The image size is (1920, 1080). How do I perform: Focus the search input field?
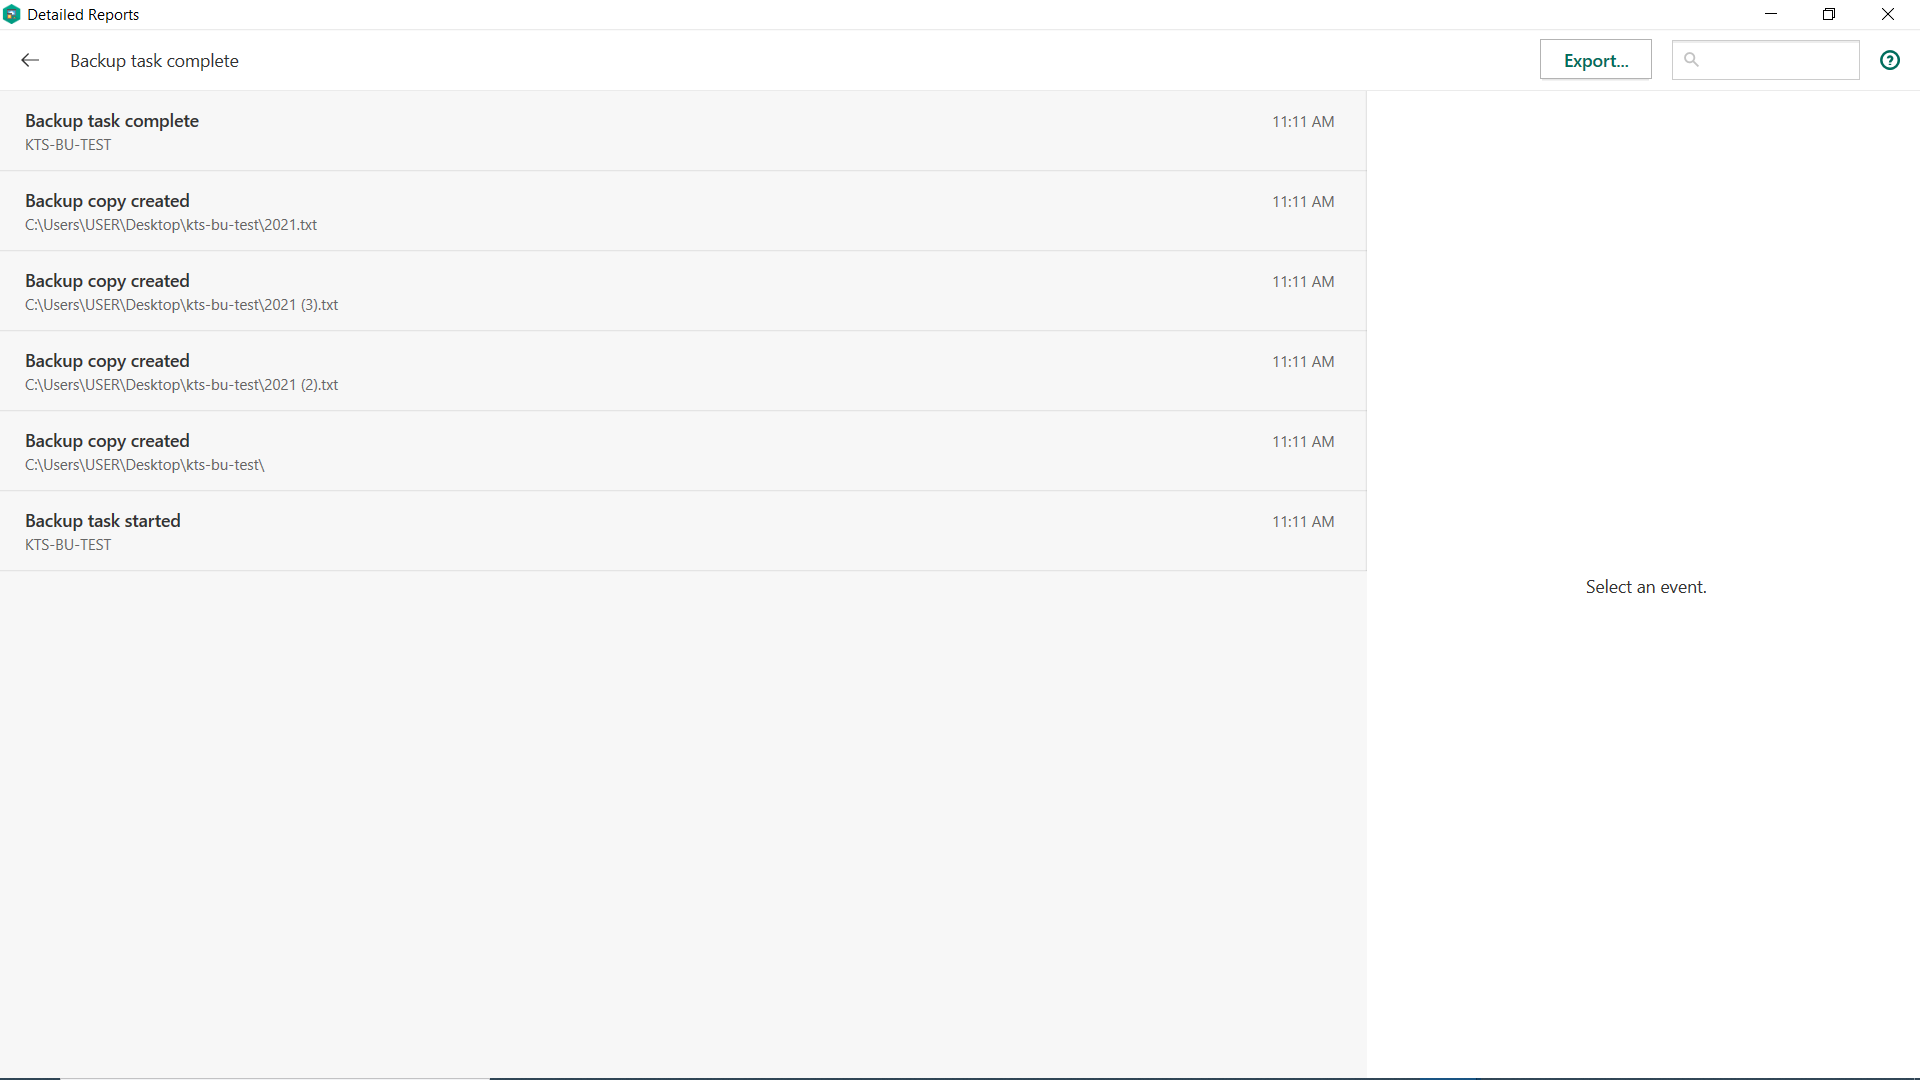[1780, 61]
